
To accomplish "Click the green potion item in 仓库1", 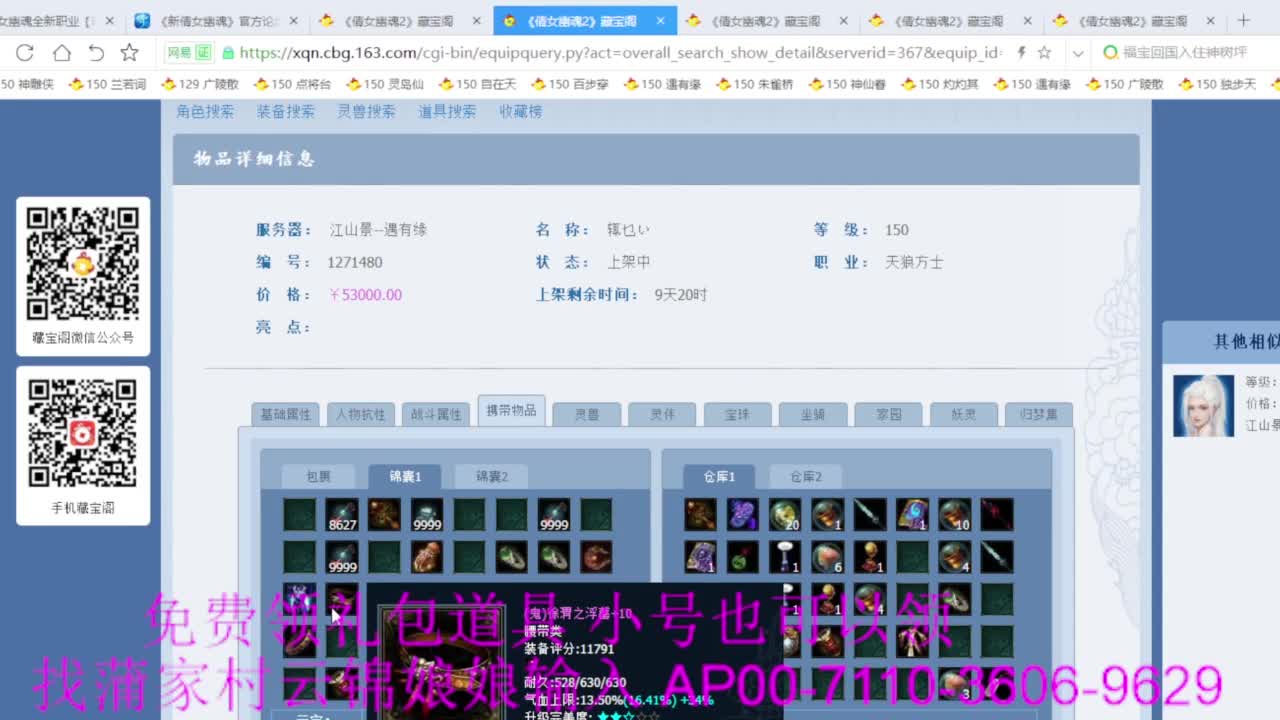I will tap(742, 557).
